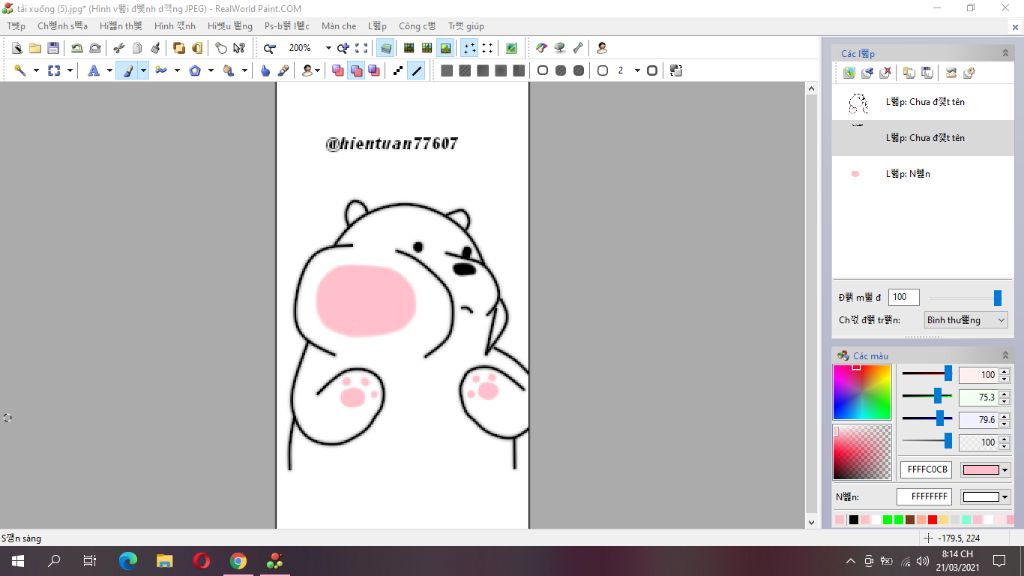Open the text tool dropdown arrow
Screen dimensions: 1024x576
click(109, 71)
